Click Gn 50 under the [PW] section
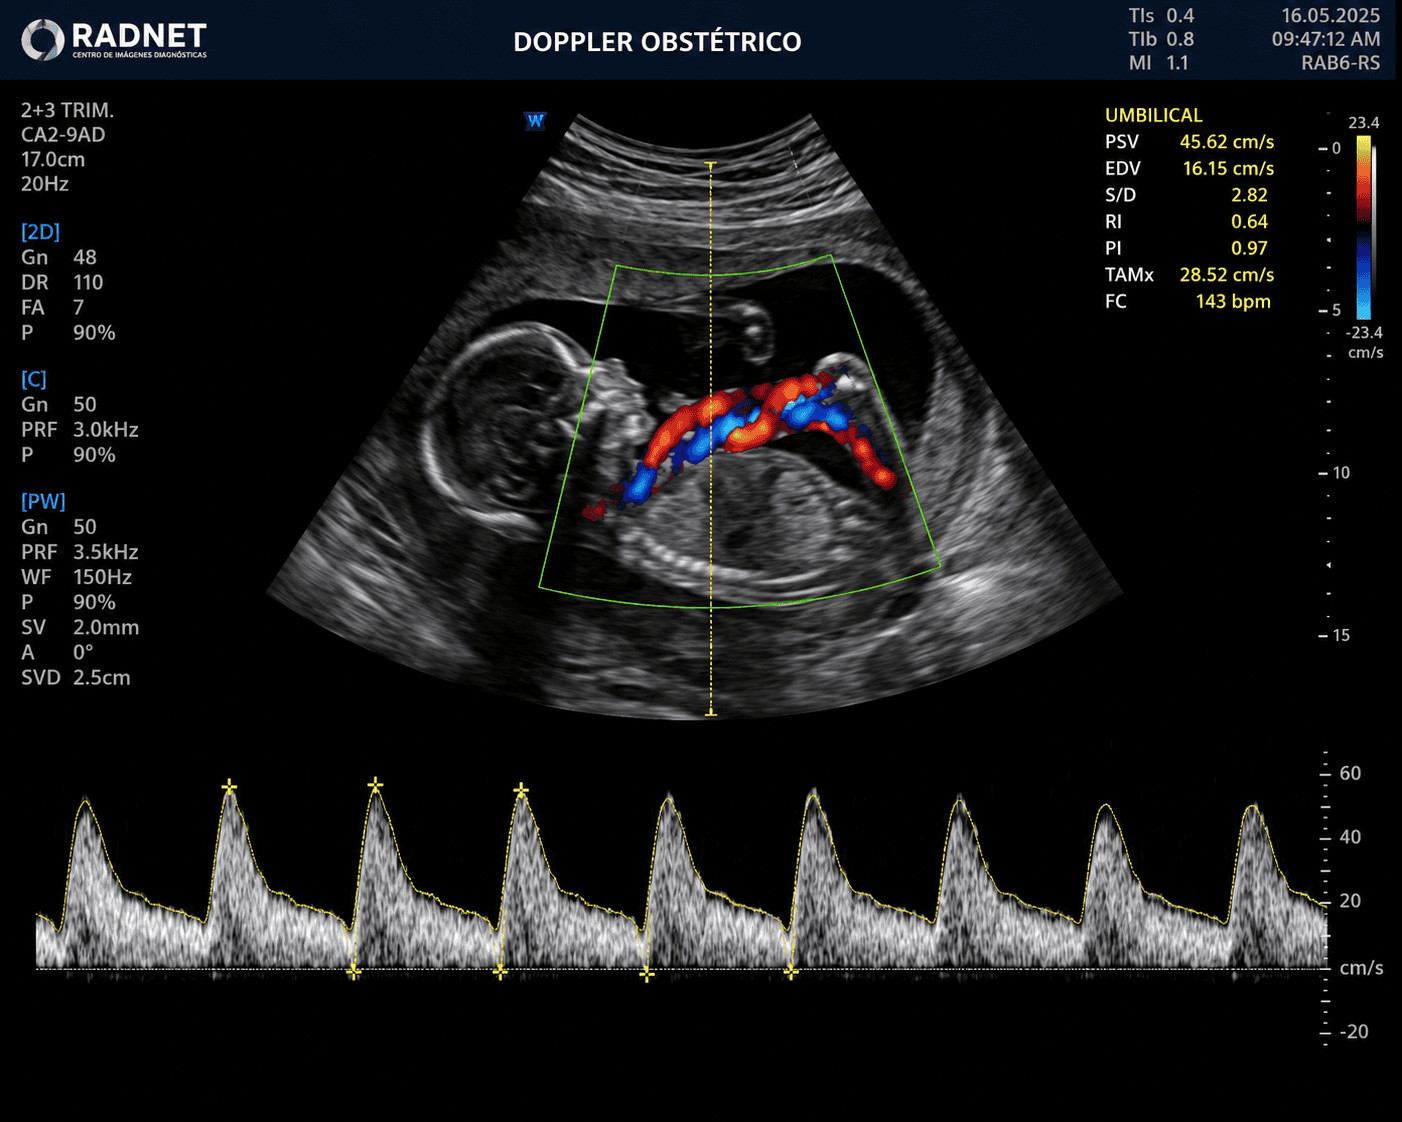The height and width of the screenshot is (1122, 1402). pos(59,526)
